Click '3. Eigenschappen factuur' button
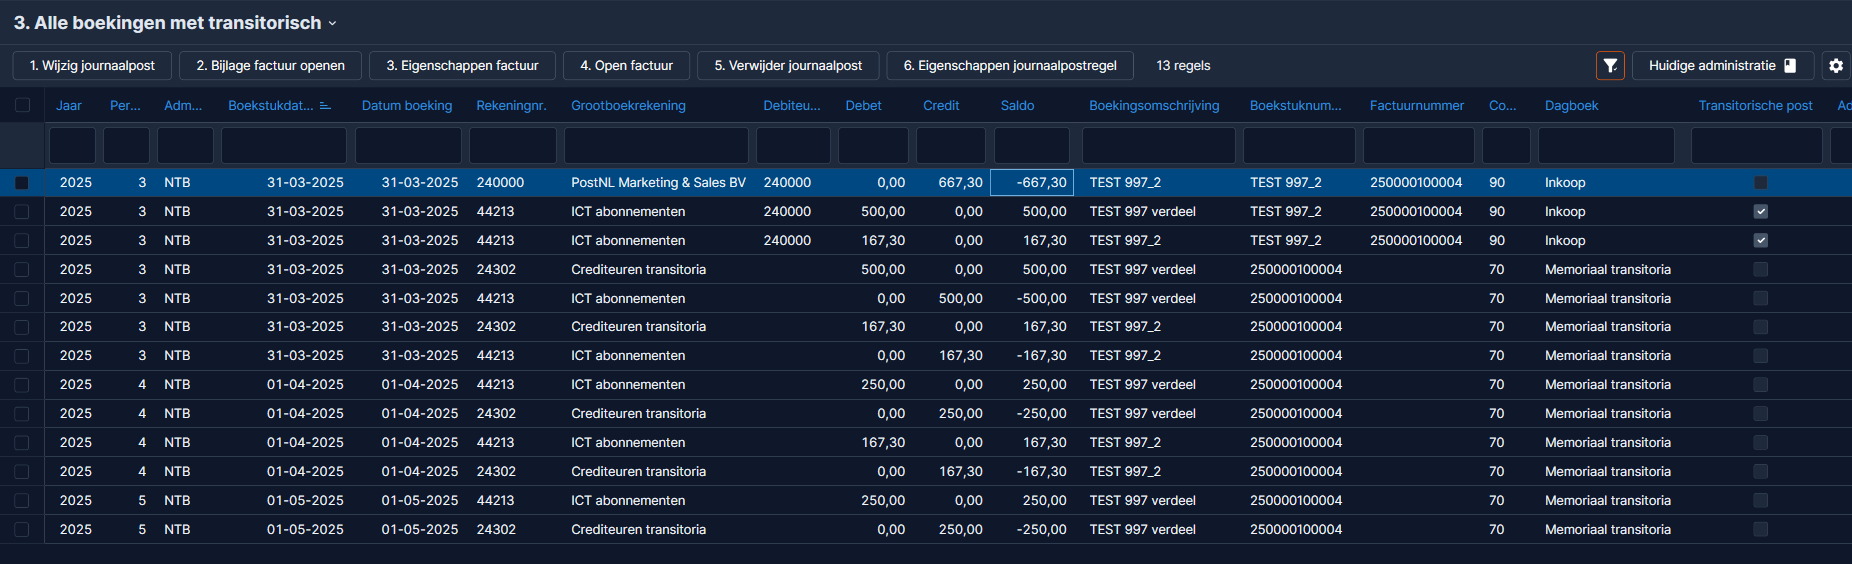Image resolution: width=1852 pixels, height=564 pixels. pyautogui.click(x=462, y=66)
